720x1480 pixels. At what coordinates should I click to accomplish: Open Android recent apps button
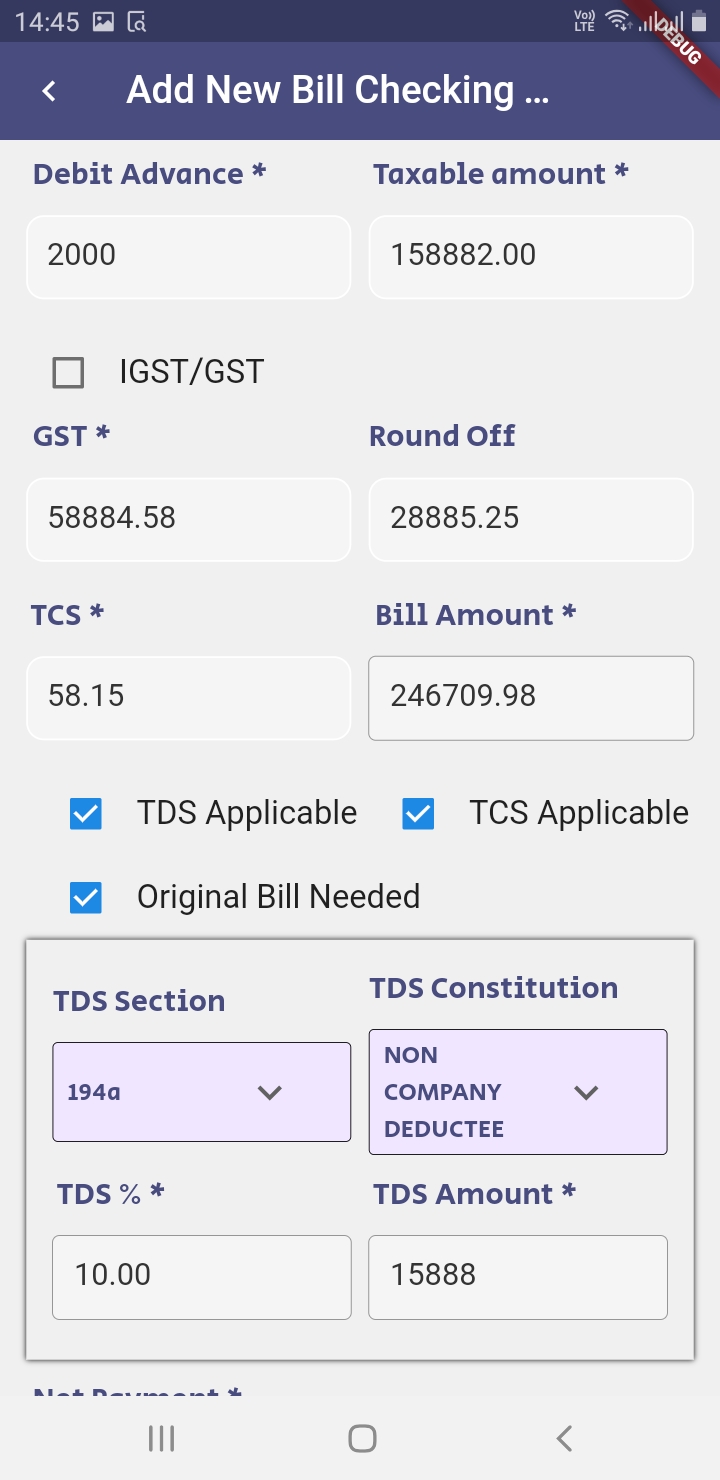coord(161,1438)
